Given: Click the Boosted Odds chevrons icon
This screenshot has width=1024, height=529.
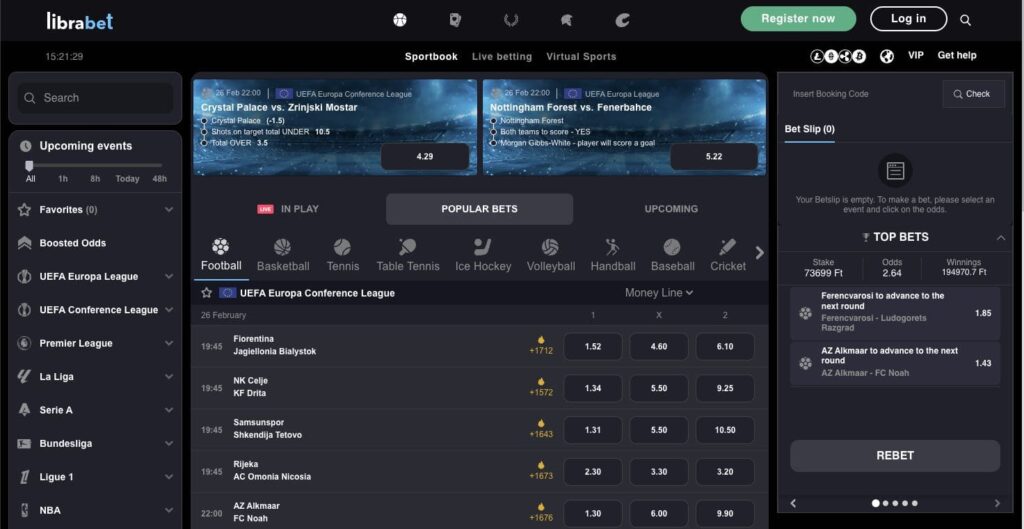Looking at the screenshot, I should click(x=24, y=243).
